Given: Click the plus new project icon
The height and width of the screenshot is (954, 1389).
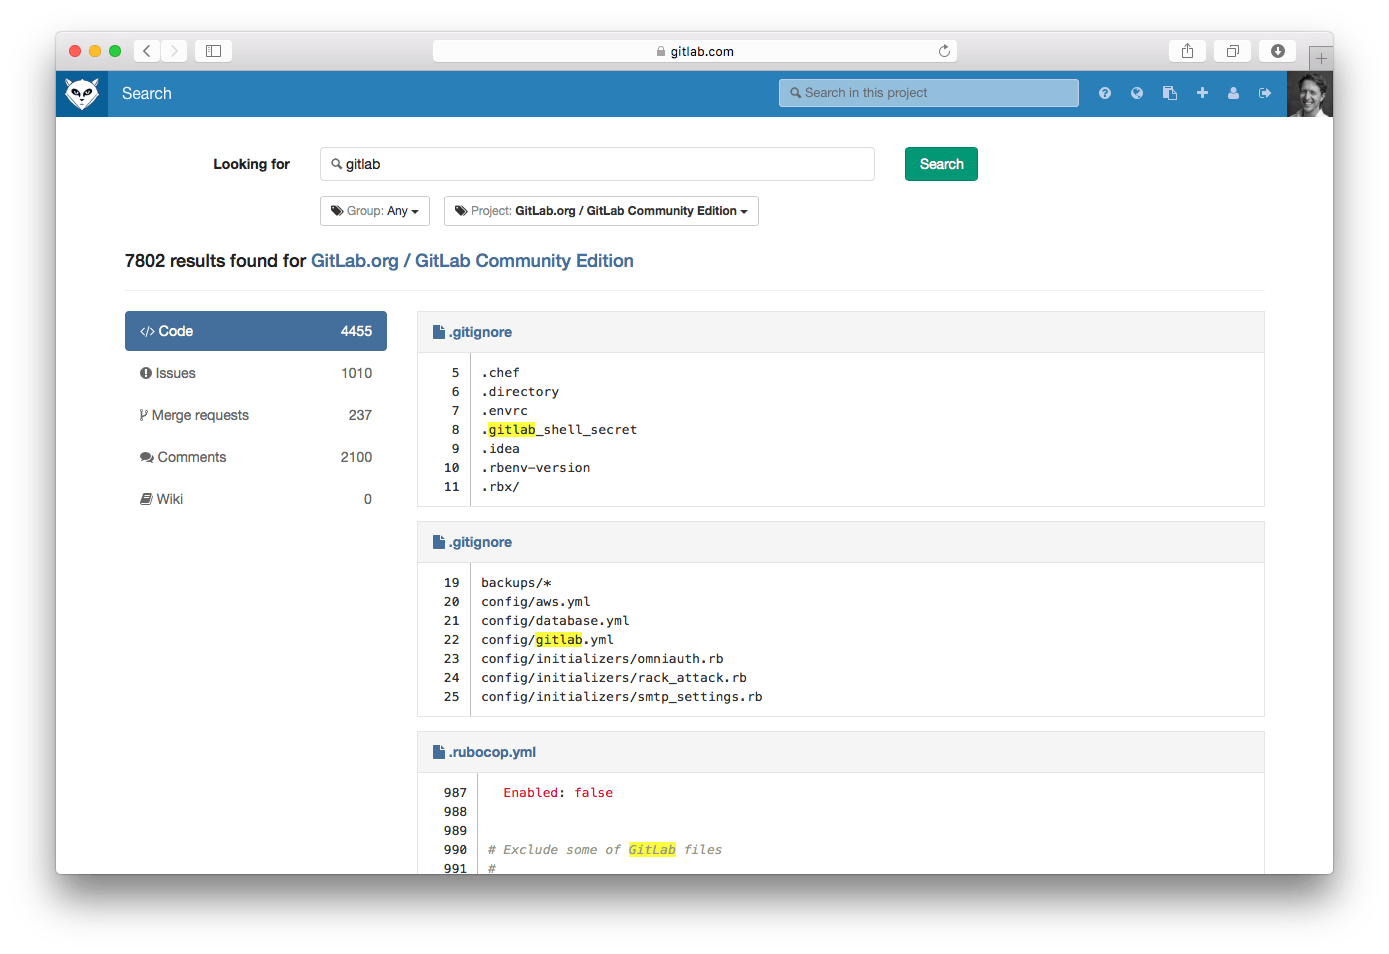Looking at the screenshot, I should point(1202,93).
